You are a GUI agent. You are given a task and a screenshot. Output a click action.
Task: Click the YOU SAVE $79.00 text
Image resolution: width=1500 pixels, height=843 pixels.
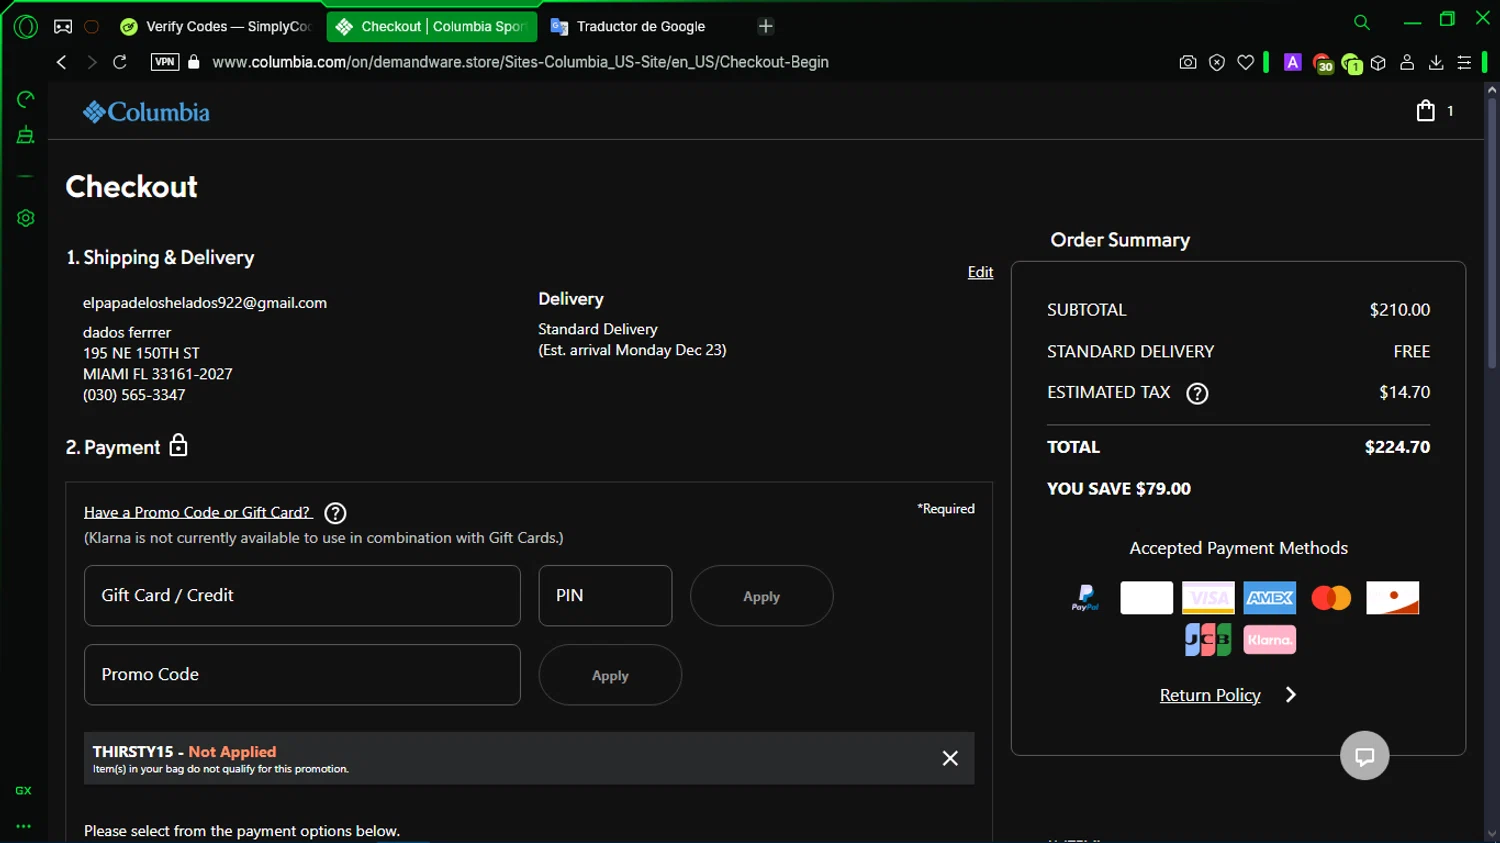click(x=1119, y=489)
